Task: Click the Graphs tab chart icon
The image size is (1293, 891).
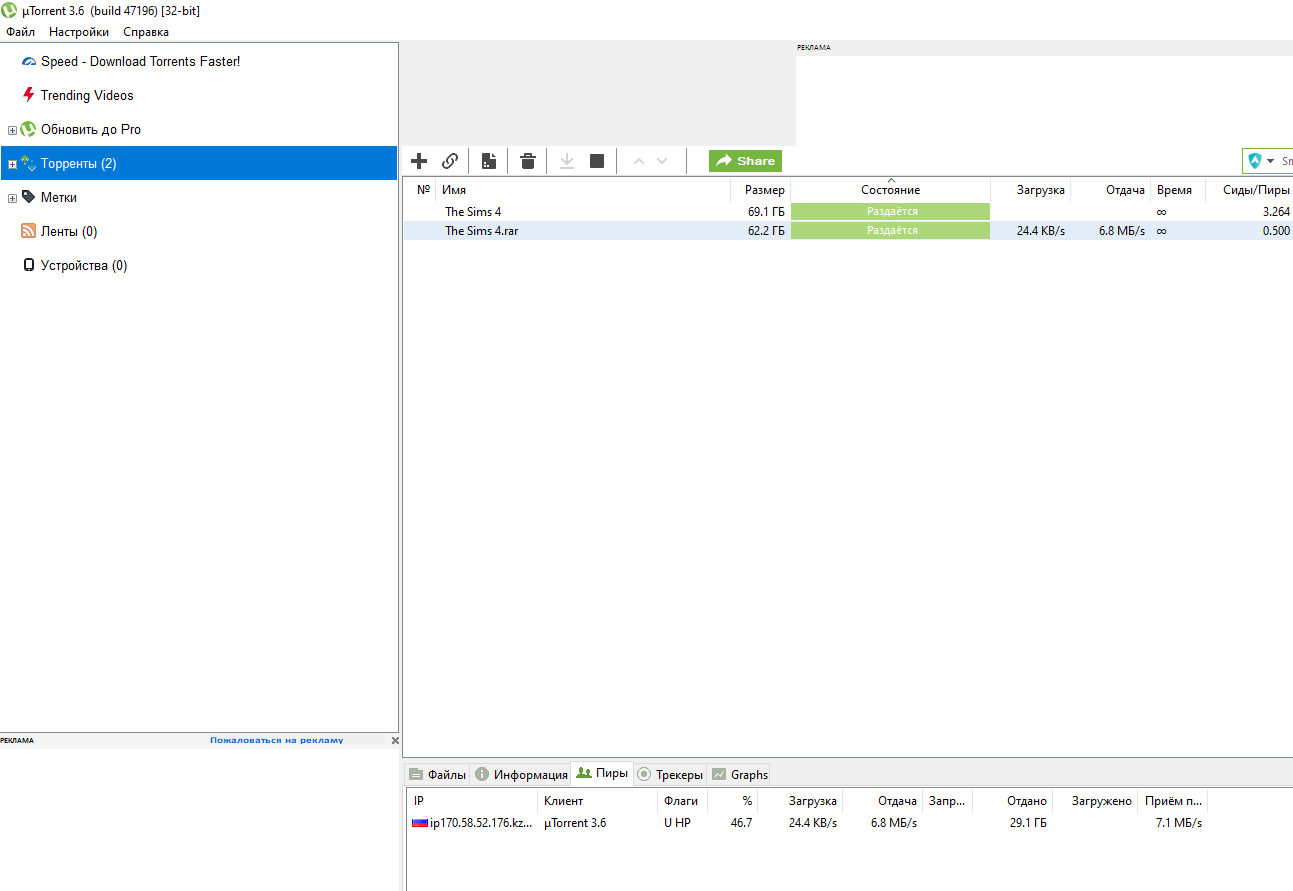Action: (x=719, y=775)
